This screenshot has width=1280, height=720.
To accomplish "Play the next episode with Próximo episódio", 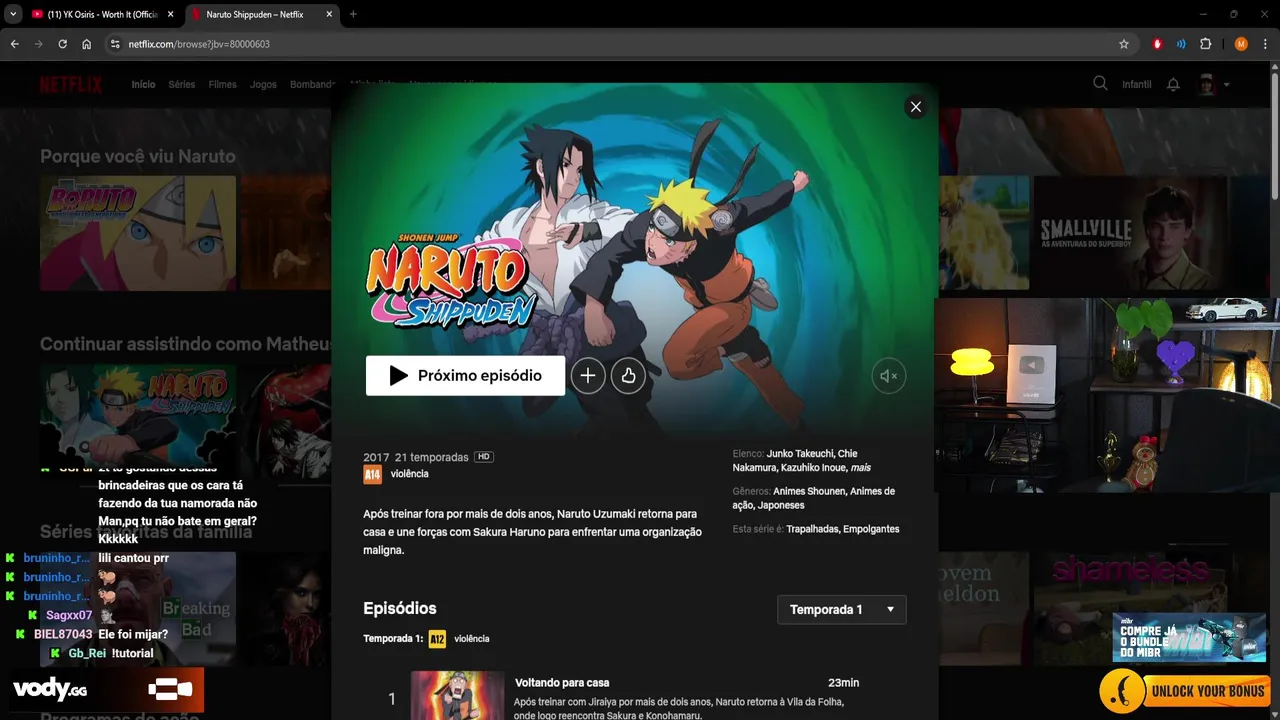I will coord(465,376).
